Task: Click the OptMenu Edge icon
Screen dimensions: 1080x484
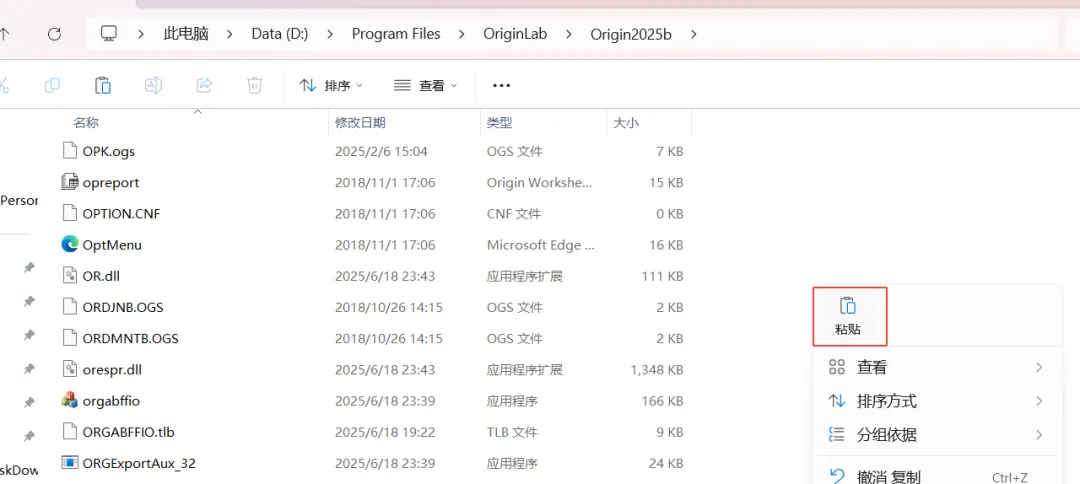Action: [x=69, y=244]
